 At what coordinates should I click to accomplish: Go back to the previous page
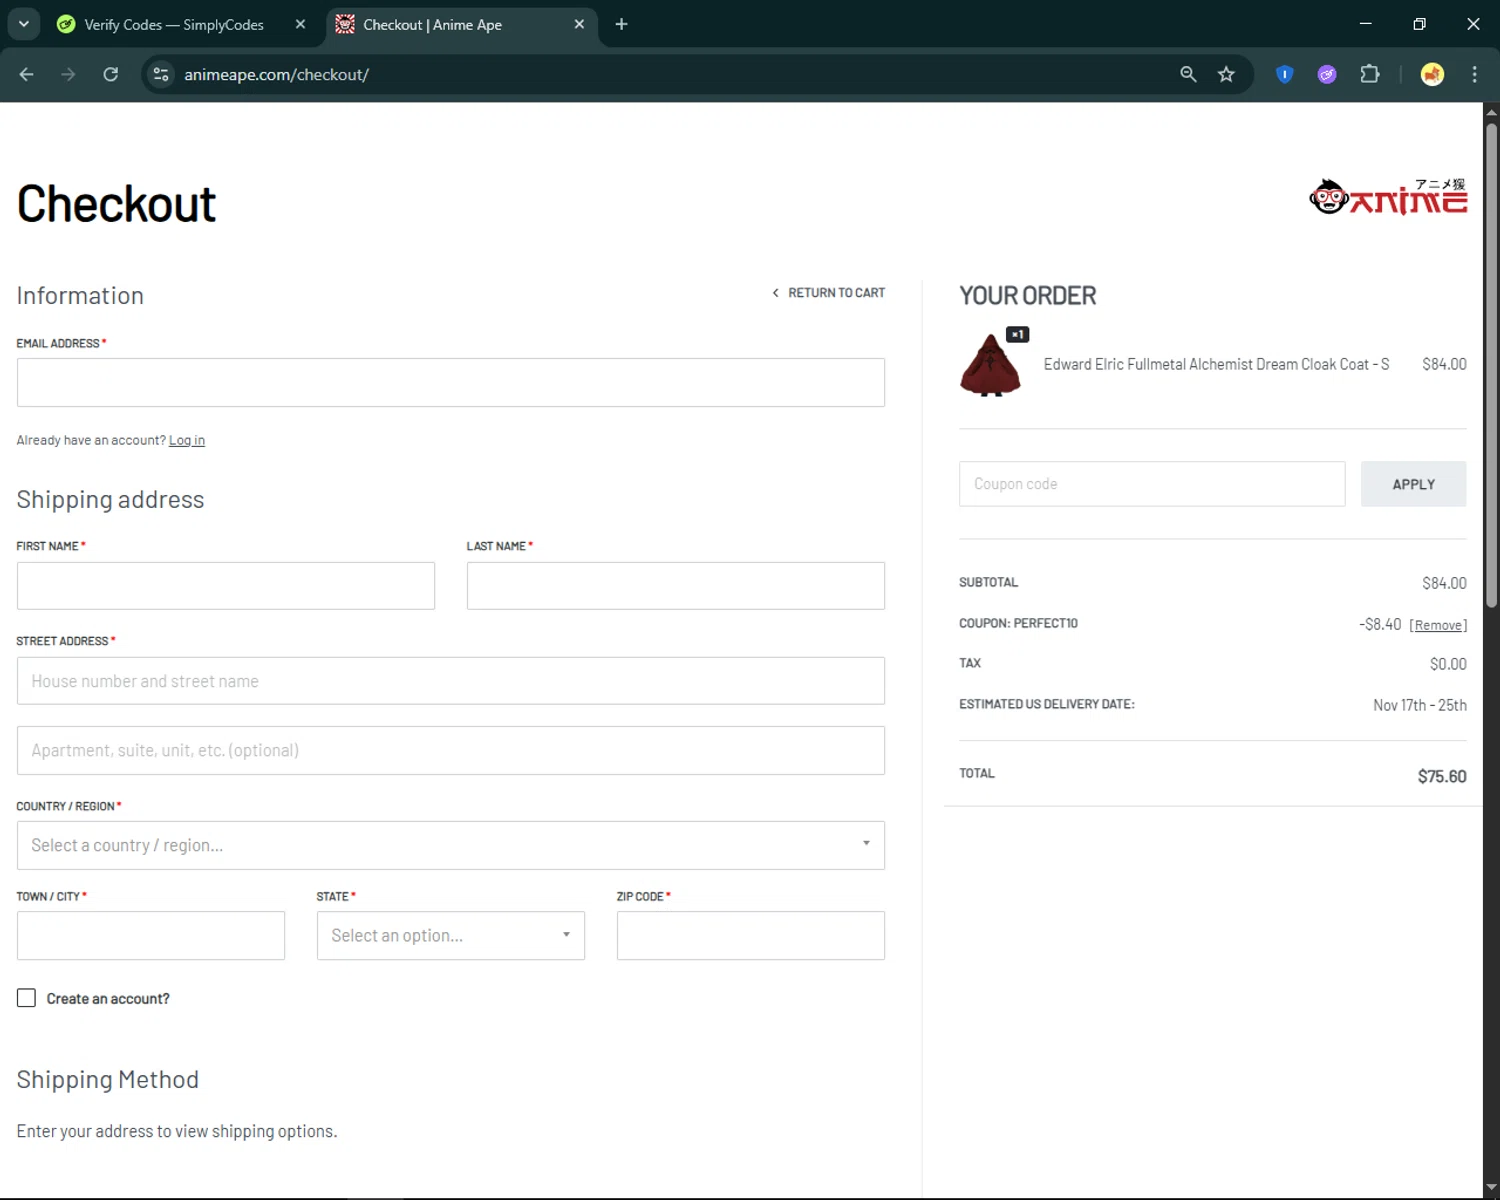tap(27, 74)
